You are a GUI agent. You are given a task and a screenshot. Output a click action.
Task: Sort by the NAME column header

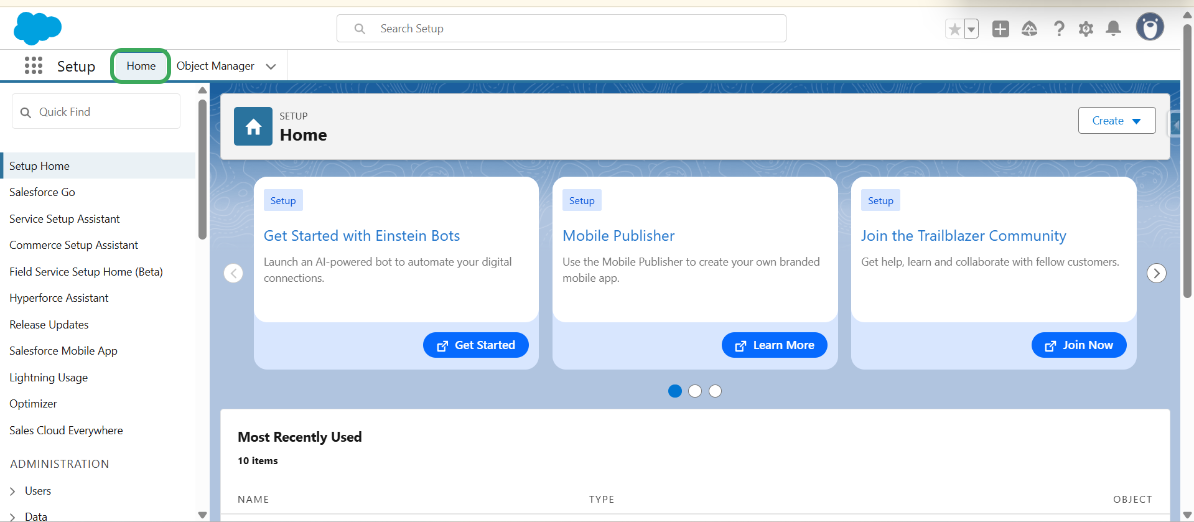coord(253,499)
